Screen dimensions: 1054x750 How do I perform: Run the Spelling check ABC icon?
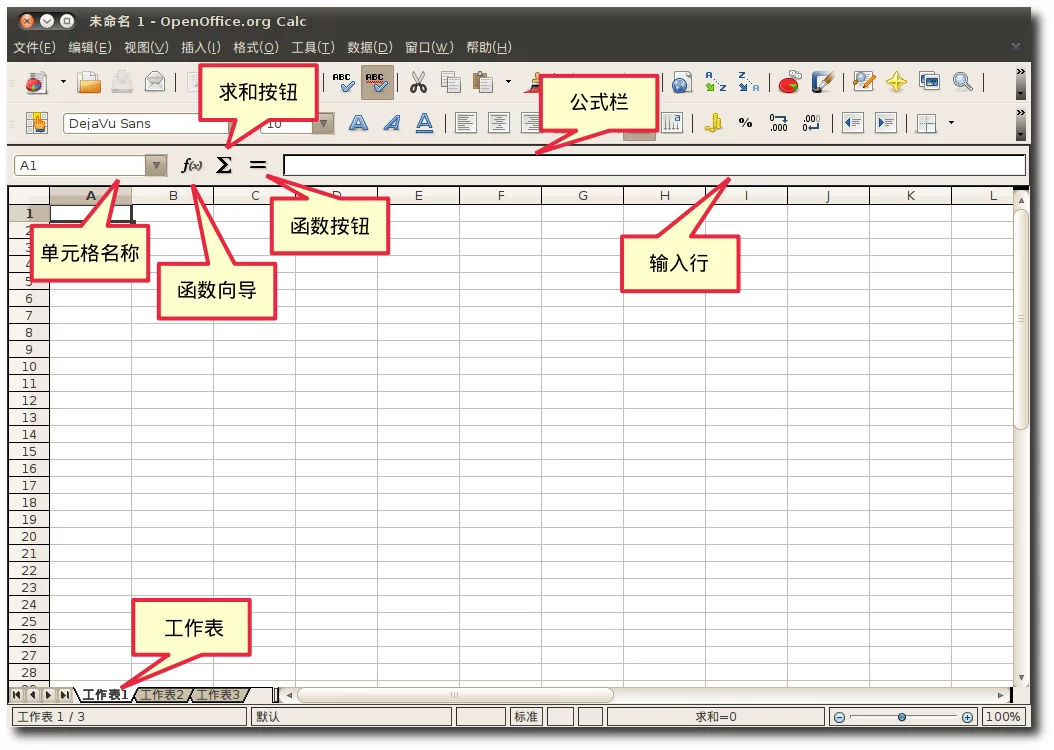[x=343, y=83]
